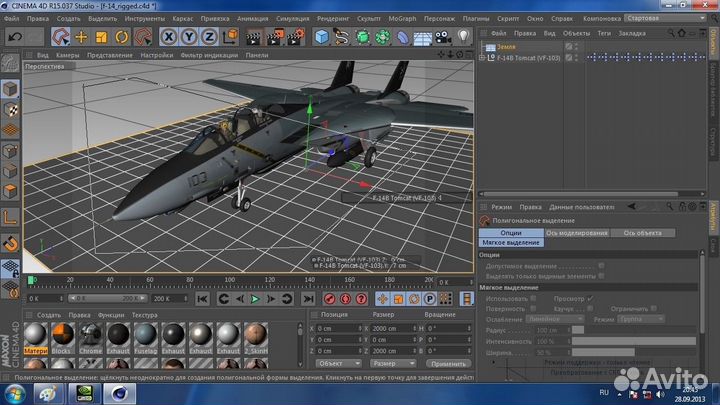
Task: Open the Объект coordinate mode dropdown
Action: (338, 364)
